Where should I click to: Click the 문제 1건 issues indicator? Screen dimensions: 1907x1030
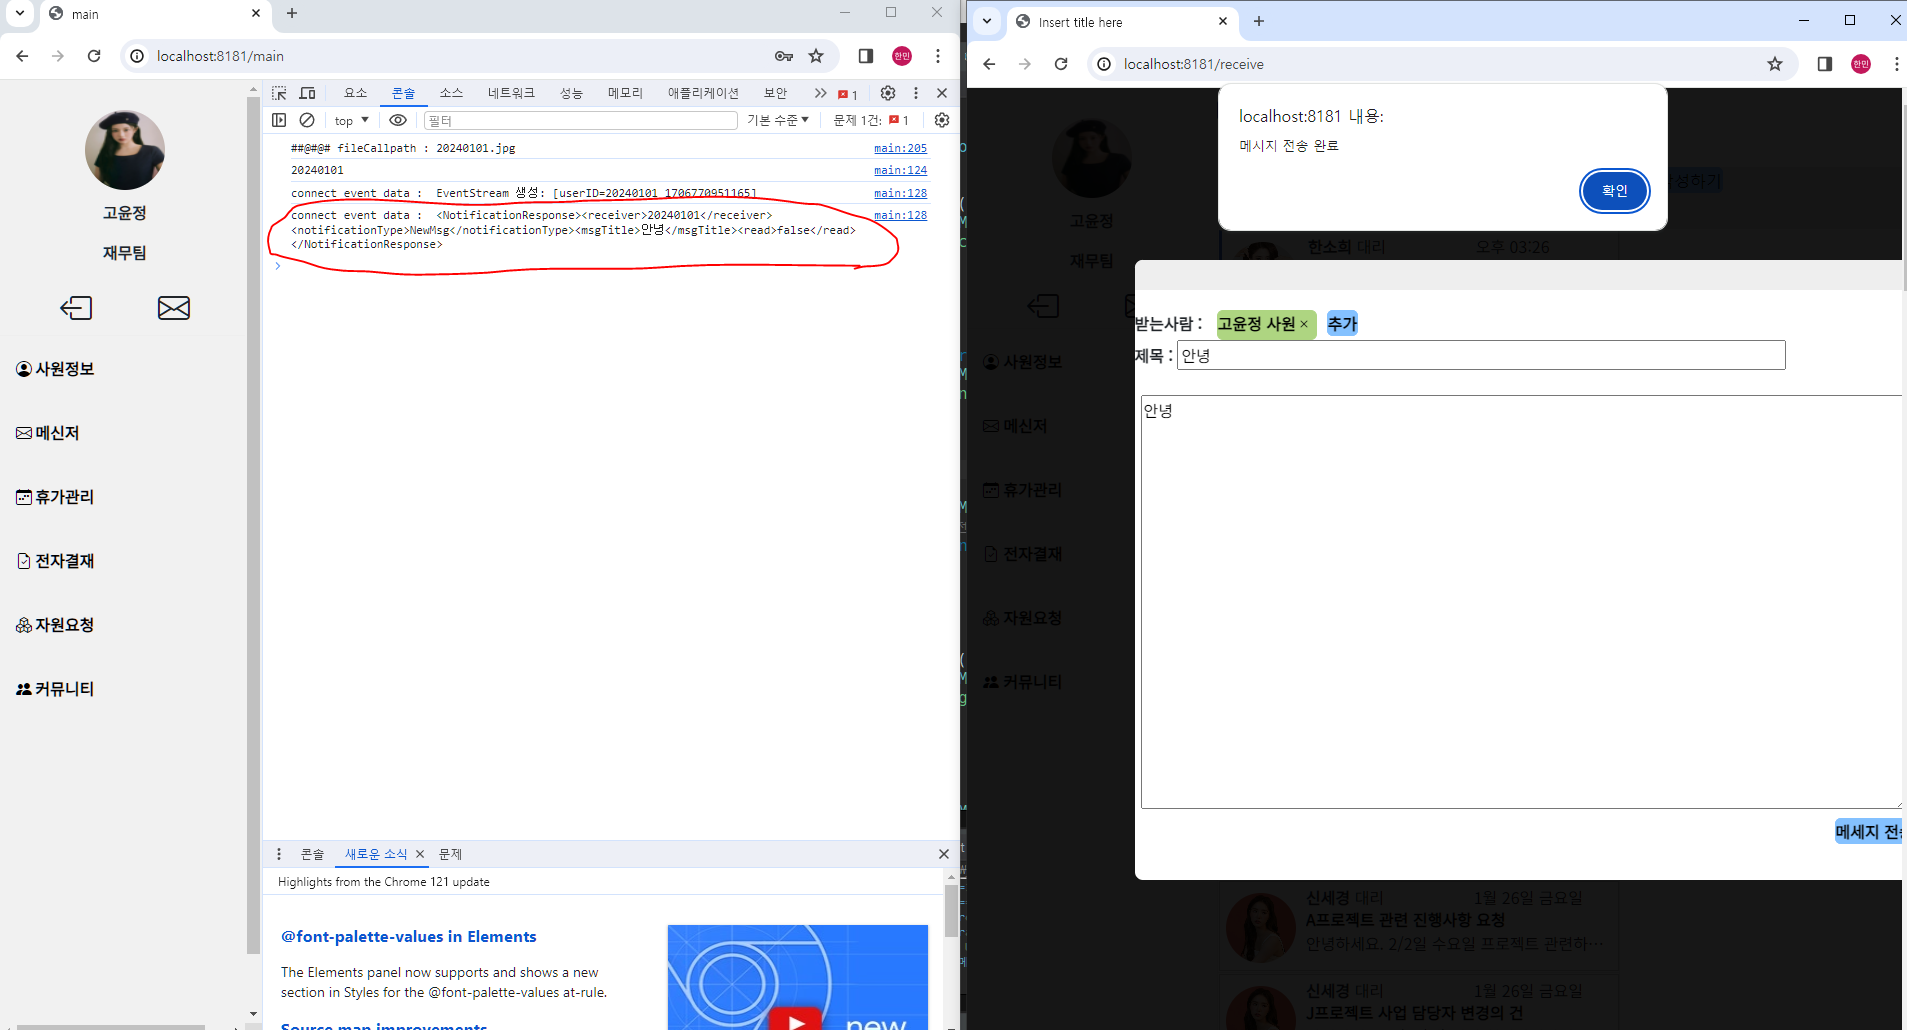pyautogui.click(x=871, y=120)
